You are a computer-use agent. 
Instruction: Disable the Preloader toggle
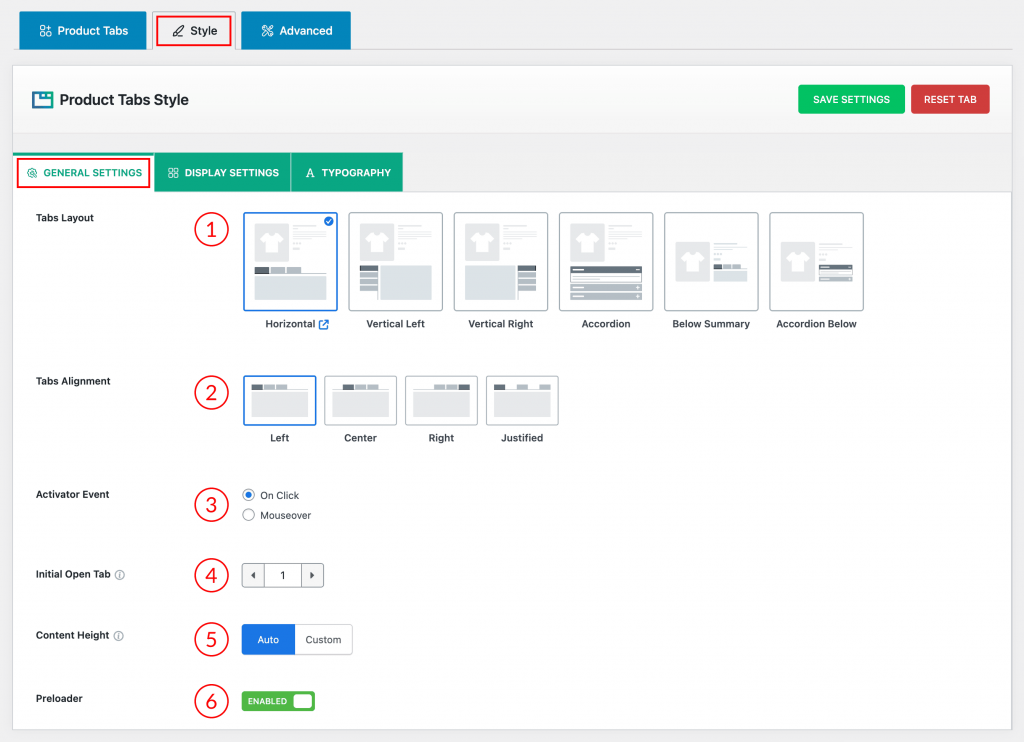pos(278,701)
